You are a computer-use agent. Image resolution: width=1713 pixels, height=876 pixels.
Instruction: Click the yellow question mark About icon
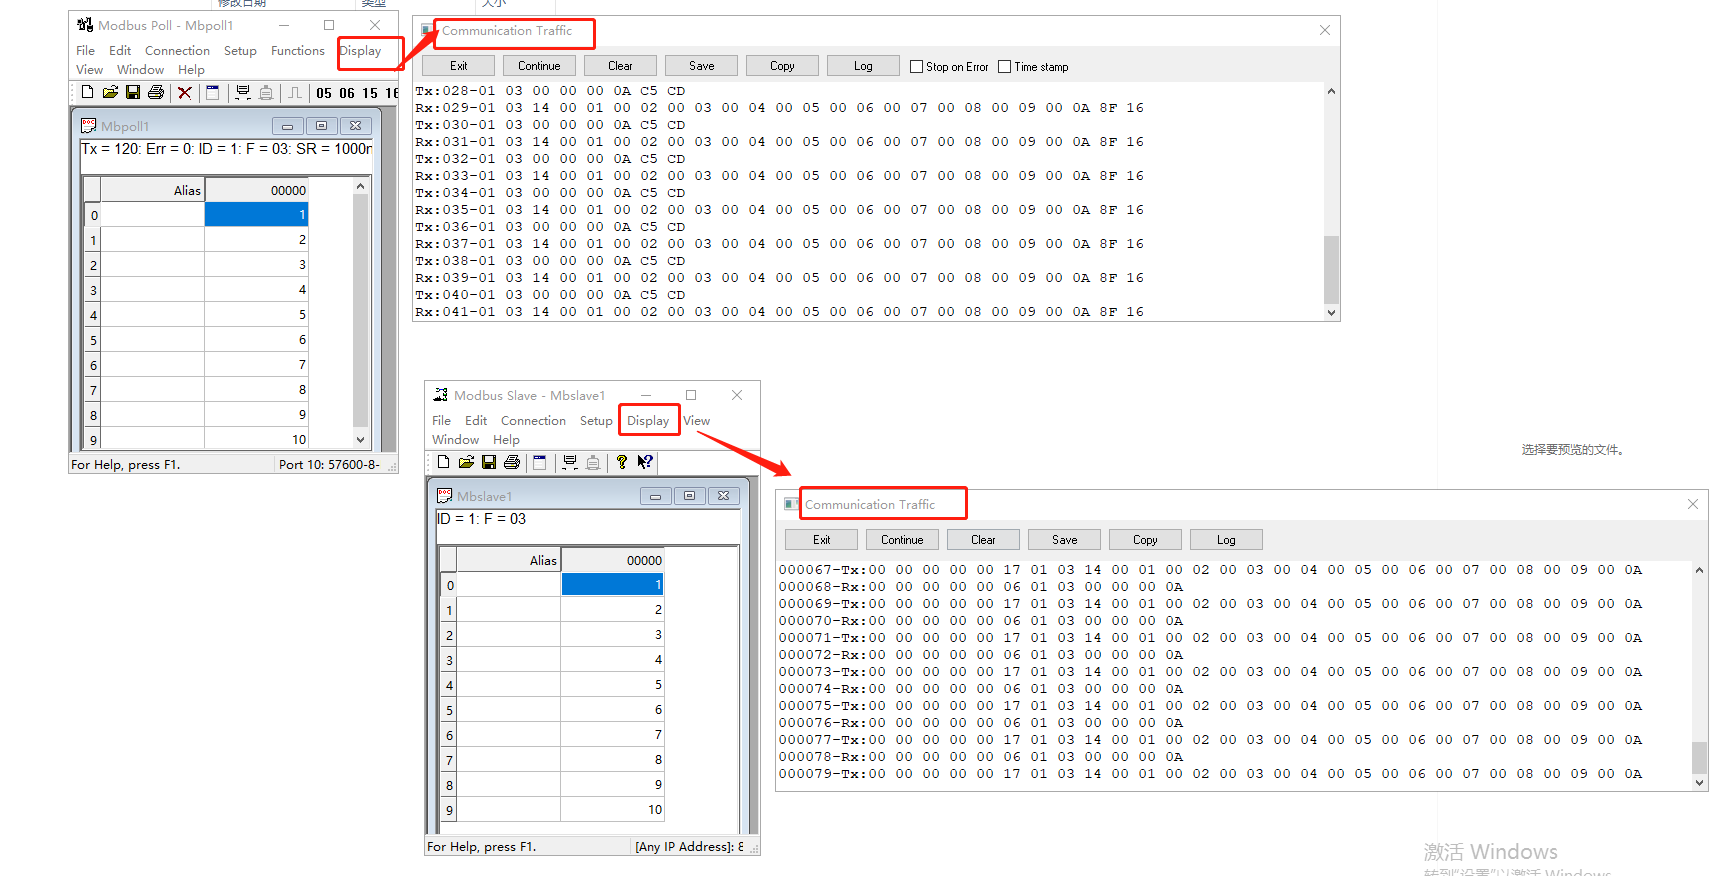pos(621,462)
